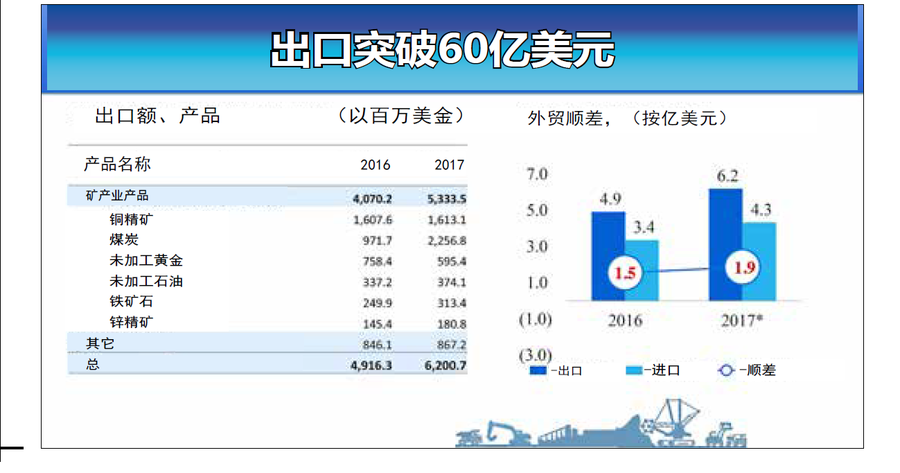
Task: Click the (1.0) negative axis label
Action: (x=535, y=319)
